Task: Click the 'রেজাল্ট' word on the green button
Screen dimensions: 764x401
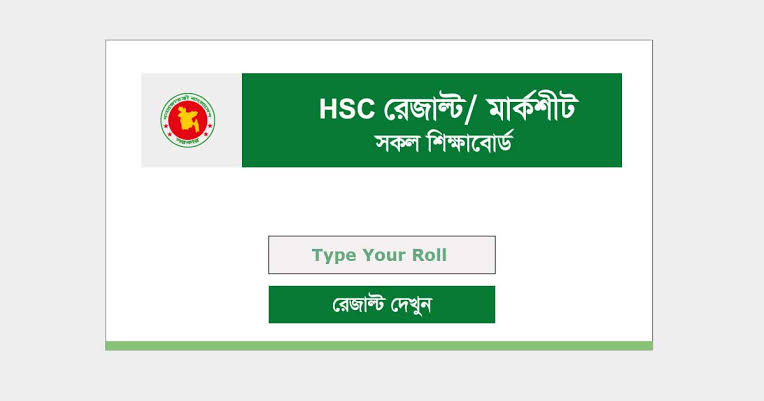Action: 358,305
